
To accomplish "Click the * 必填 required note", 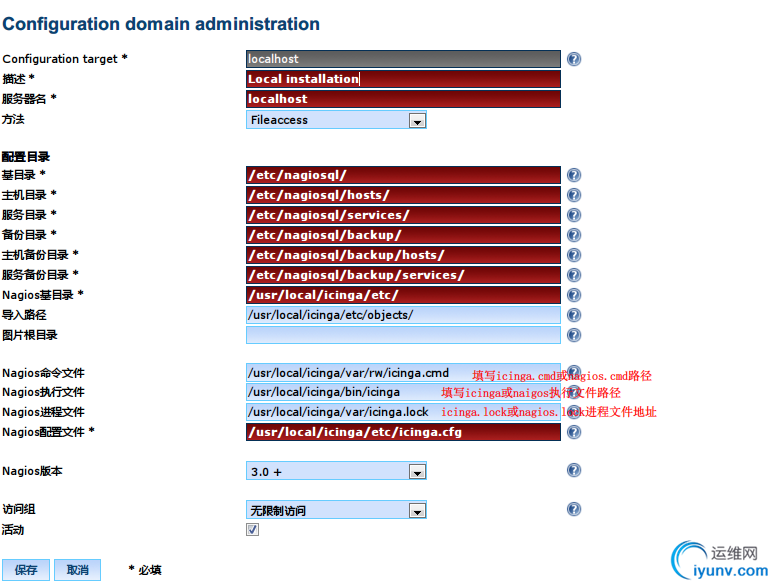I will click(145, 570).
